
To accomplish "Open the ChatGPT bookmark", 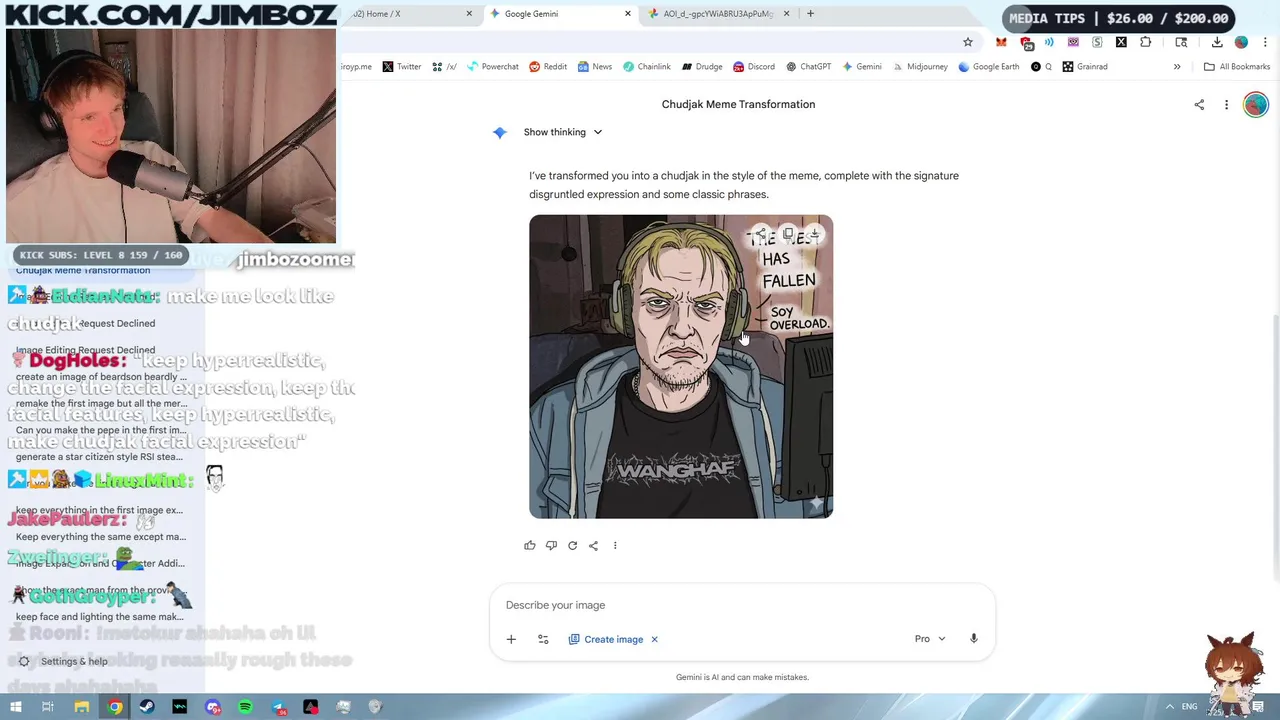I will coord(808,67).
